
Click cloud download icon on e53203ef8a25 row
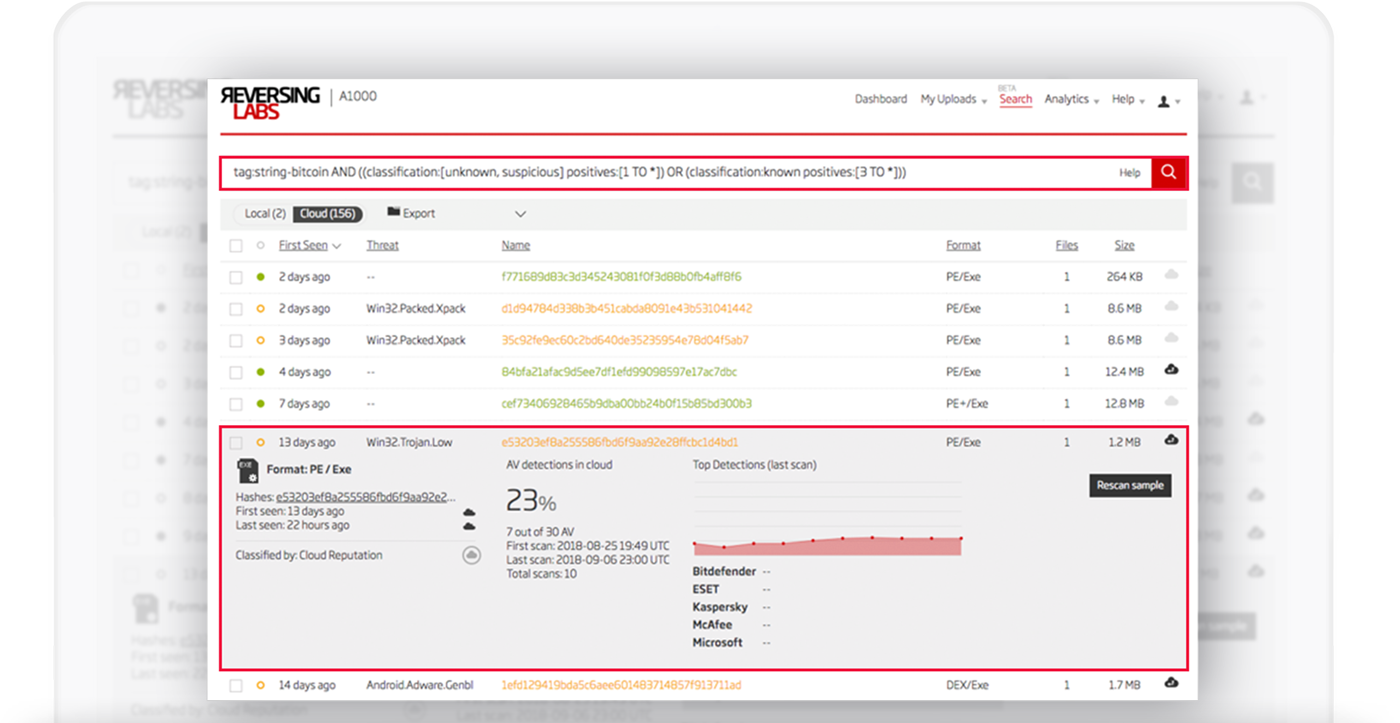click(x=1171, y=440)
